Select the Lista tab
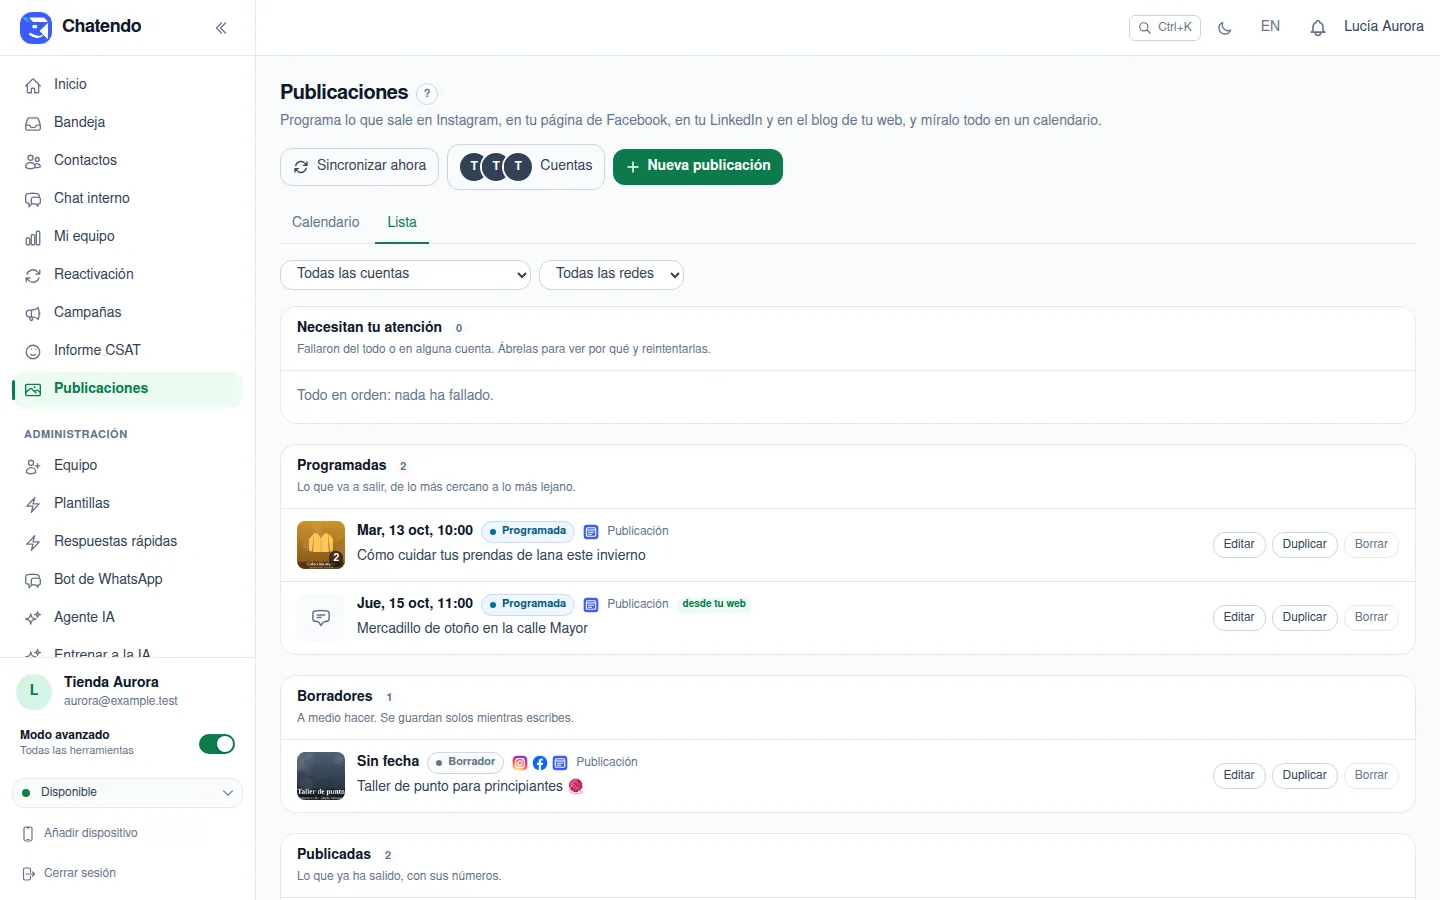The height and width of the screenshot is (900, 1440). 402,223
